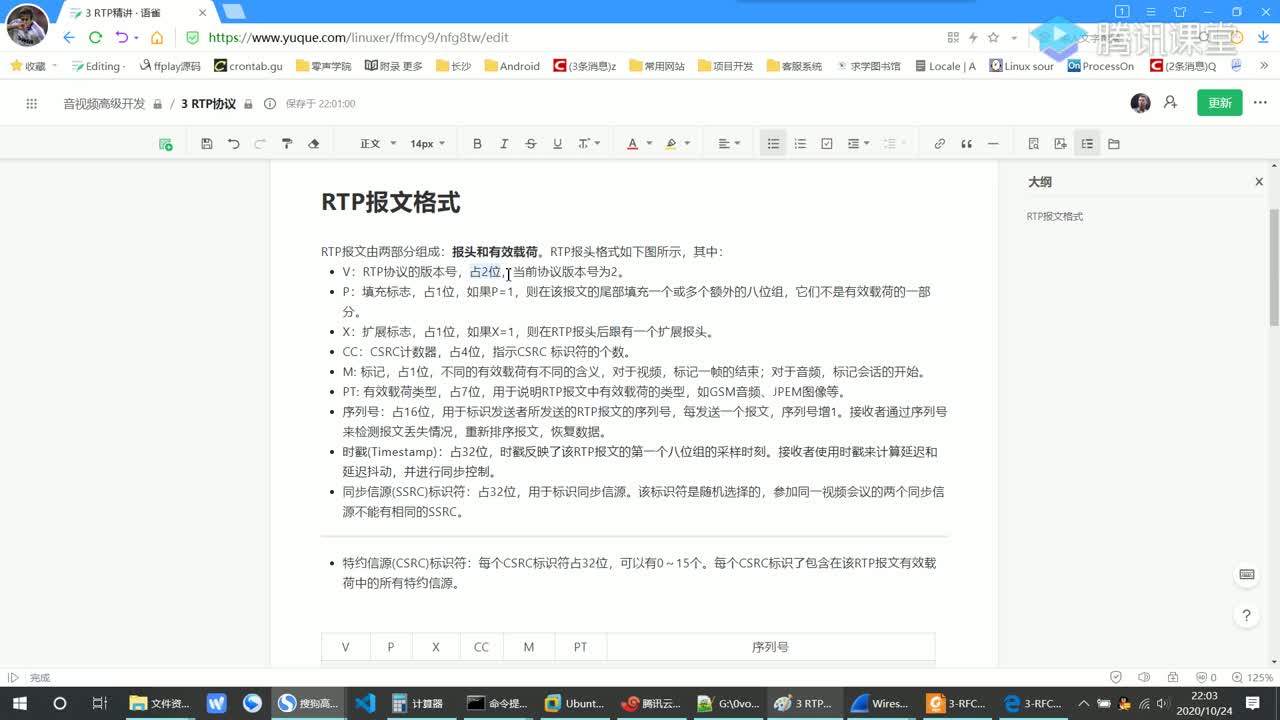Viewport: 1280px width, 720px height.
Task: Open the Editing bookmark
Action: pyautogui.click(x=98, y=66)
